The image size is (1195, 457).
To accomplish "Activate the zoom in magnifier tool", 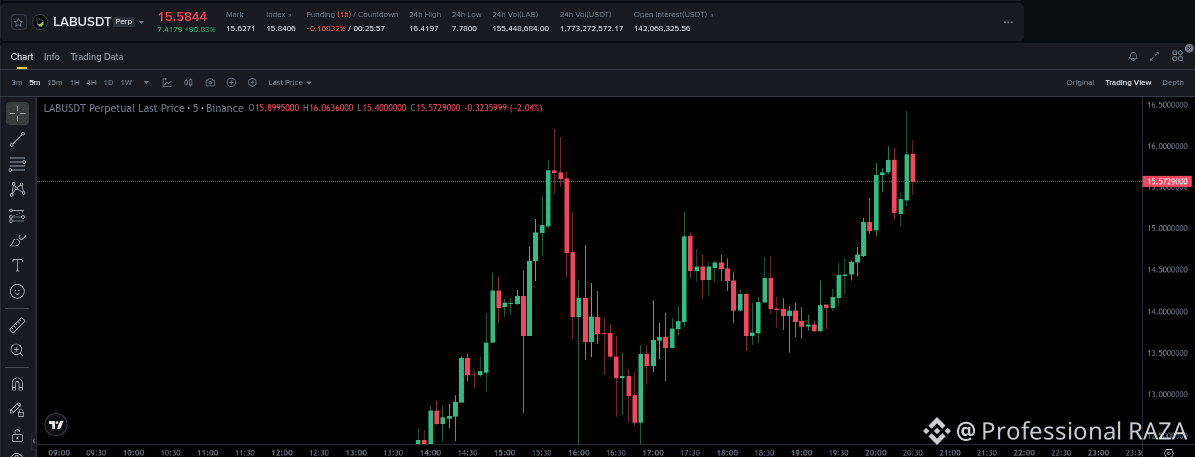I will pos(18,350).
